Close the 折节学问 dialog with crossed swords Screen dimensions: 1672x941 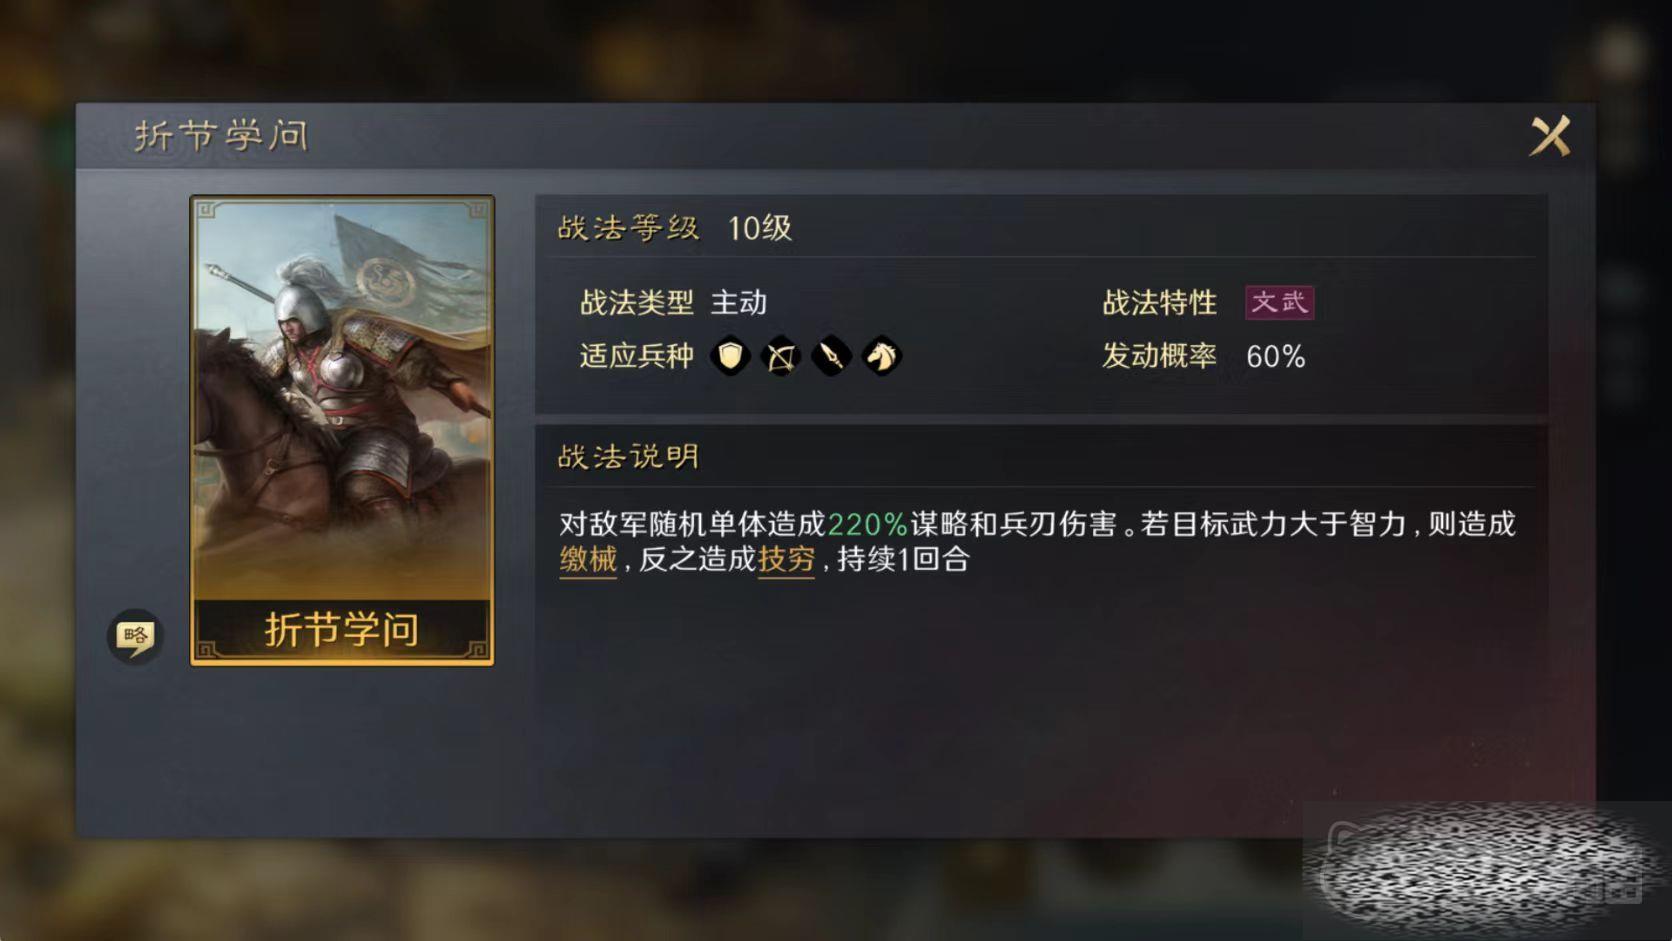click(x=1550, y=136)
